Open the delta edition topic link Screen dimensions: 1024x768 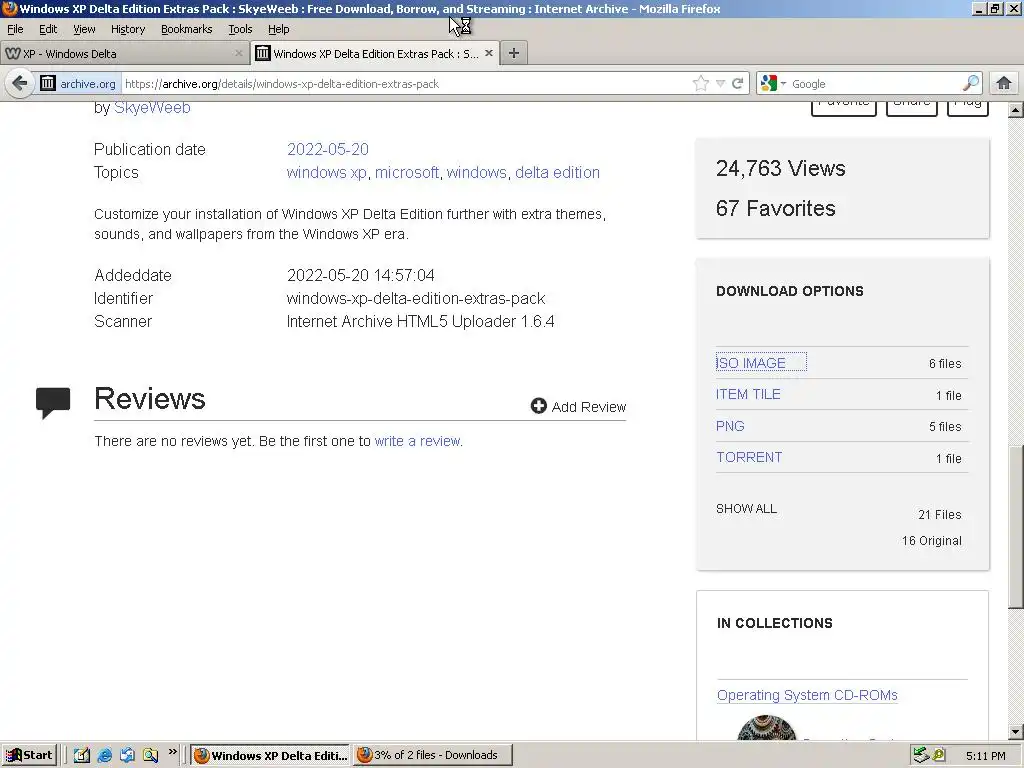[557, 172]
